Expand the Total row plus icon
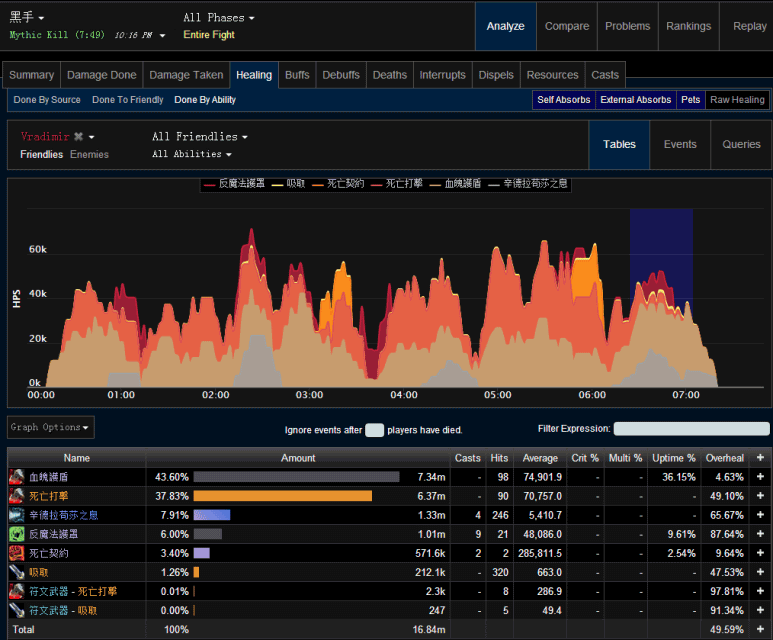The width and height of the screenshot is (773, 640). pyautogui.click(x=760, y=629)
